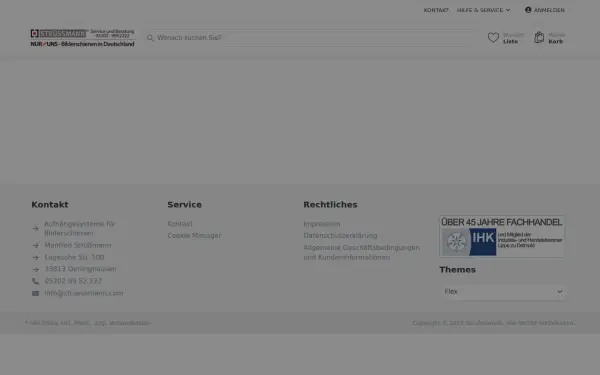600x375 pixels.
Task: Click the Kontakt footer heading
Action: tap(50, 205)
